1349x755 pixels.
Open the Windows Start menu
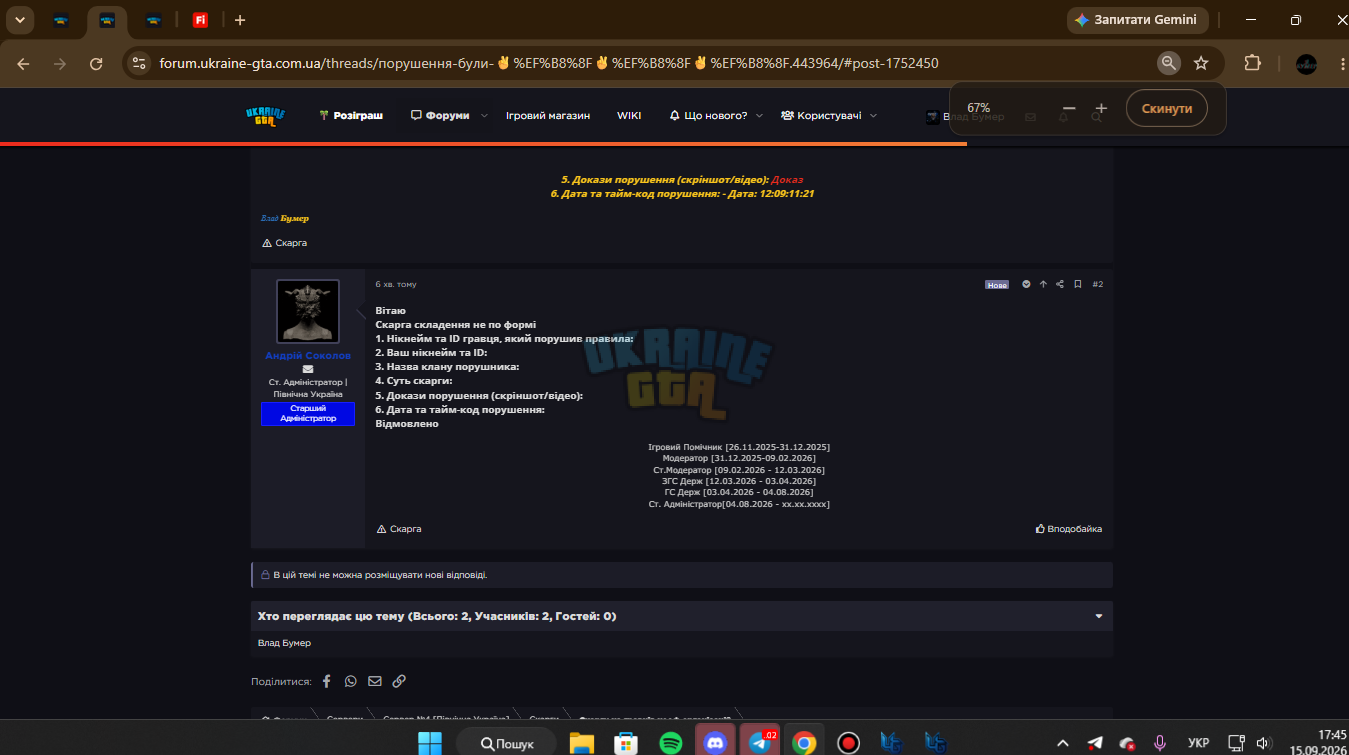429,743
